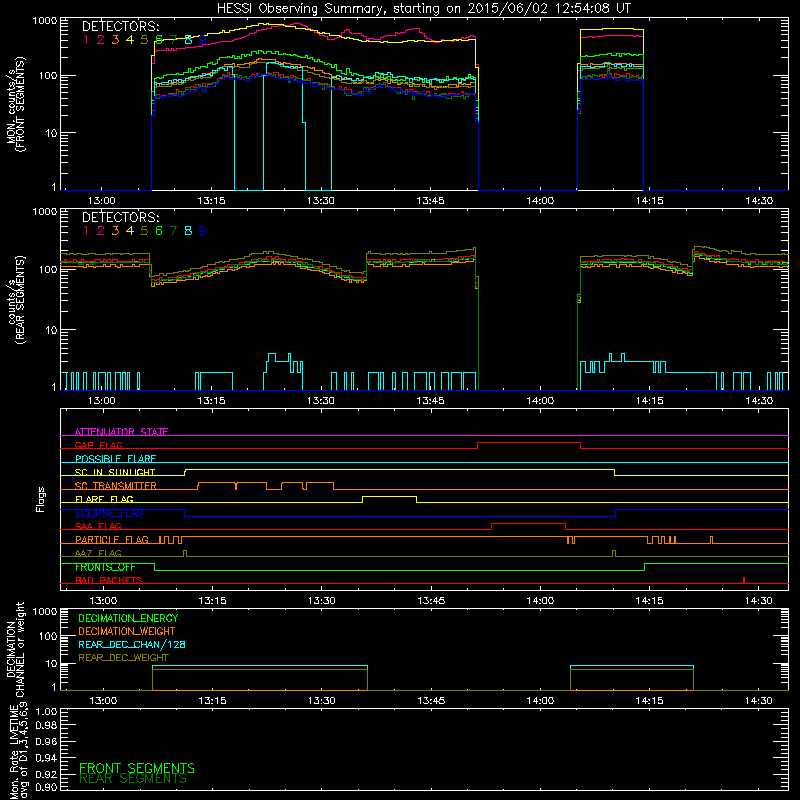
Task: Click the Mon. Rate LIVETIME axis title
Action: pos(18,752)
